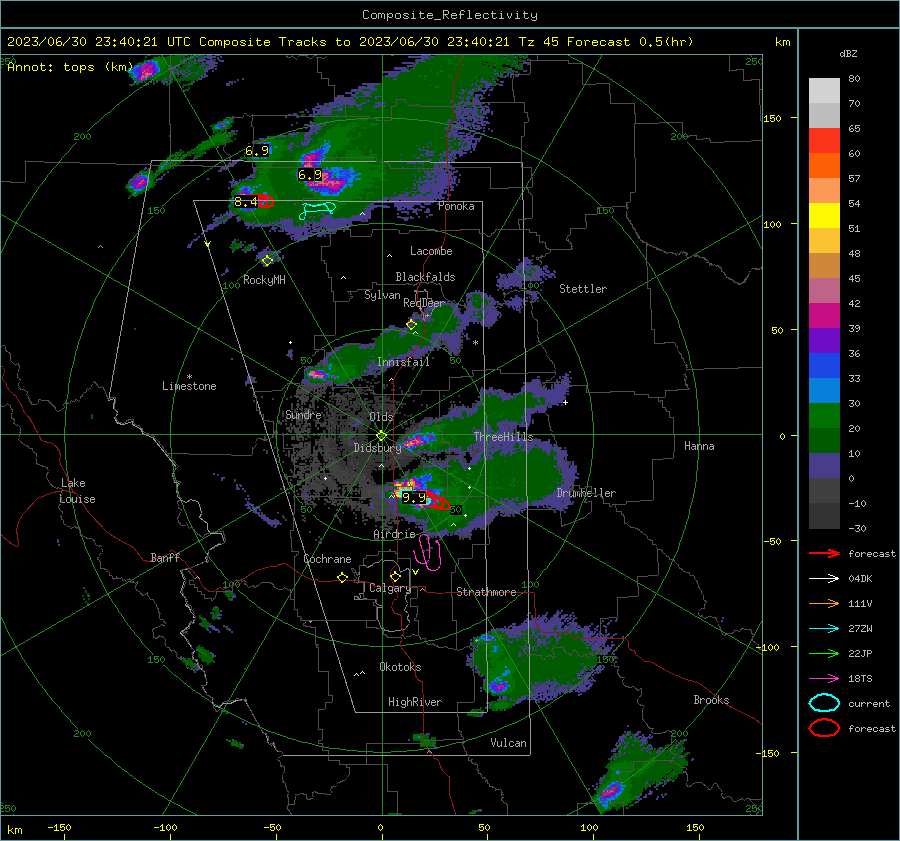Click the cyan 27ZW arrow in legend
The width and height of the screenshot is (900, 841).
824,629
